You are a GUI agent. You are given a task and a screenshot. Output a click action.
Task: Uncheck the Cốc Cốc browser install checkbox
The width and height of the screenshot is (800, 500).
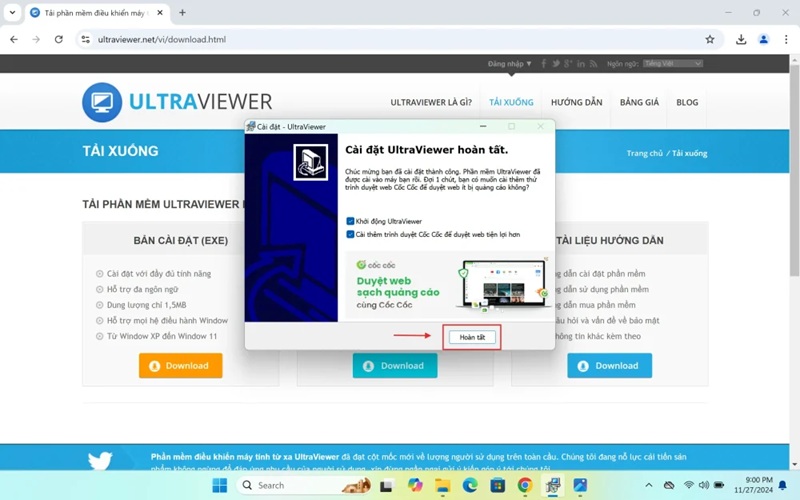tap(350, 234)
